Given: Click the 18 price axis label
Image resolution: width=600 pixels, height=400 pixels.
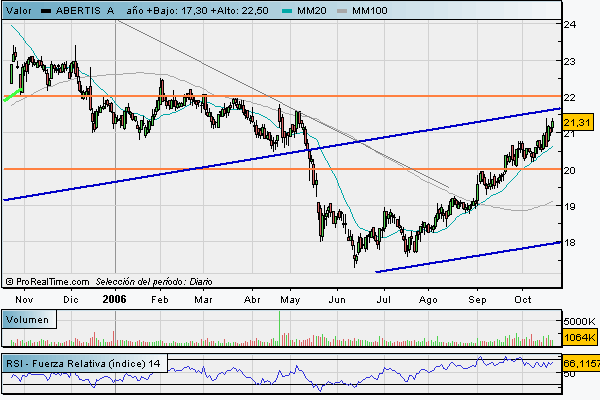Looking at the screenshot, I should [569, 243].
